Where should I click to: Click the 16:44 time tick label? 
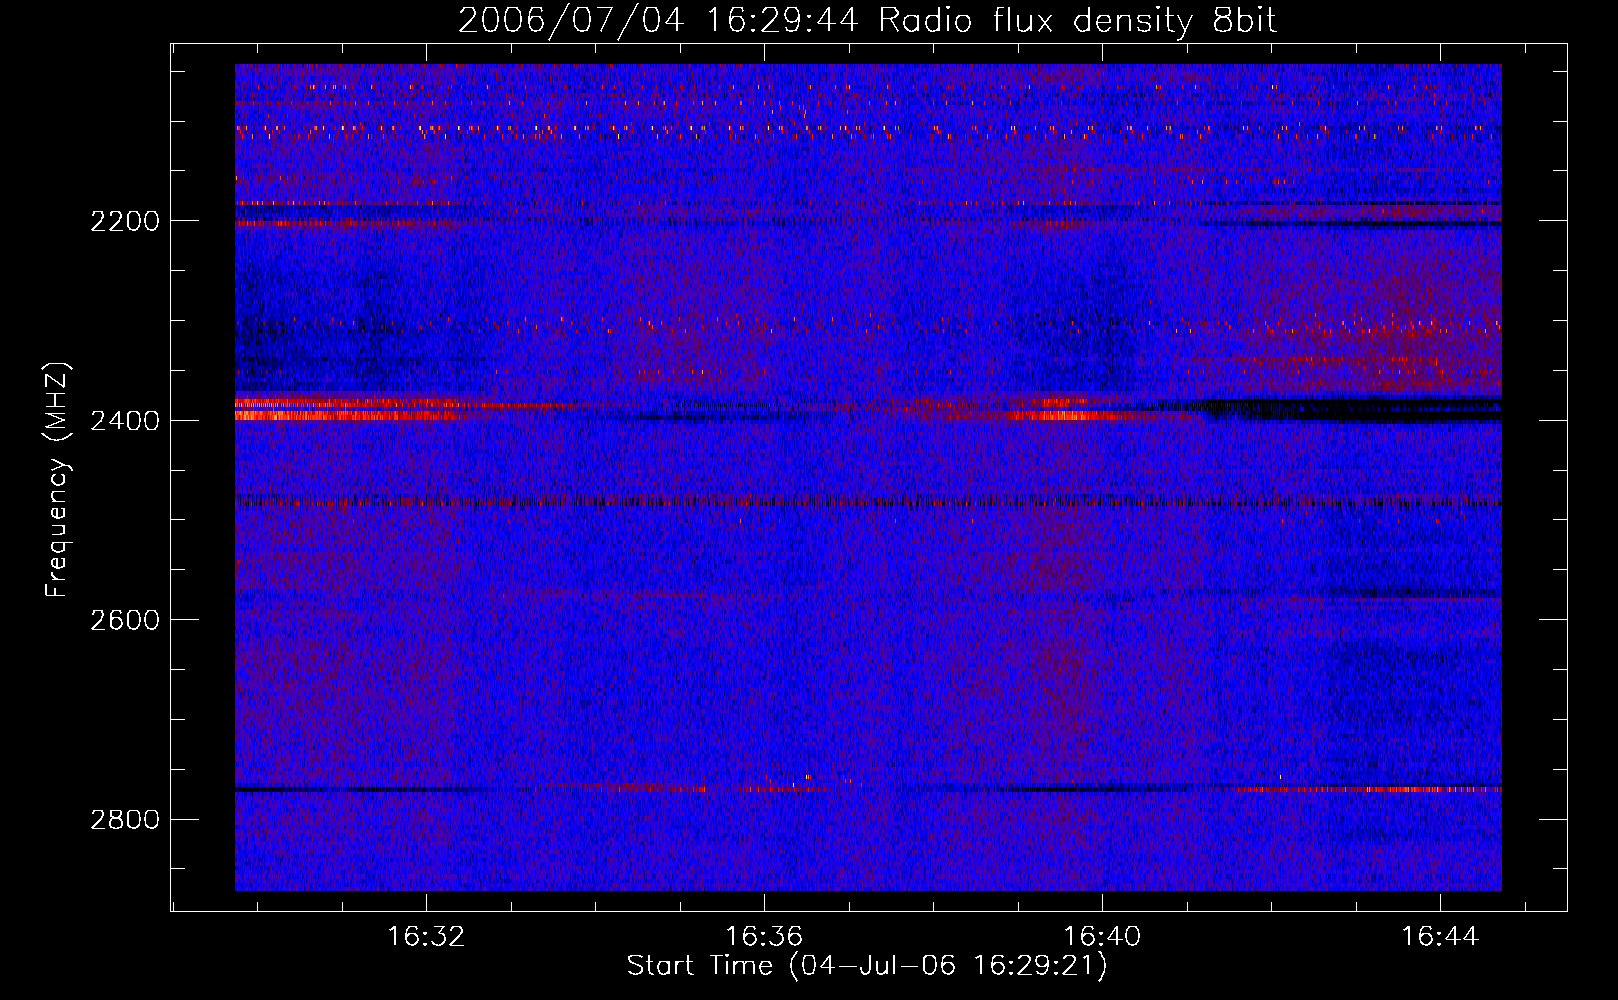[x=1440, y=937]
